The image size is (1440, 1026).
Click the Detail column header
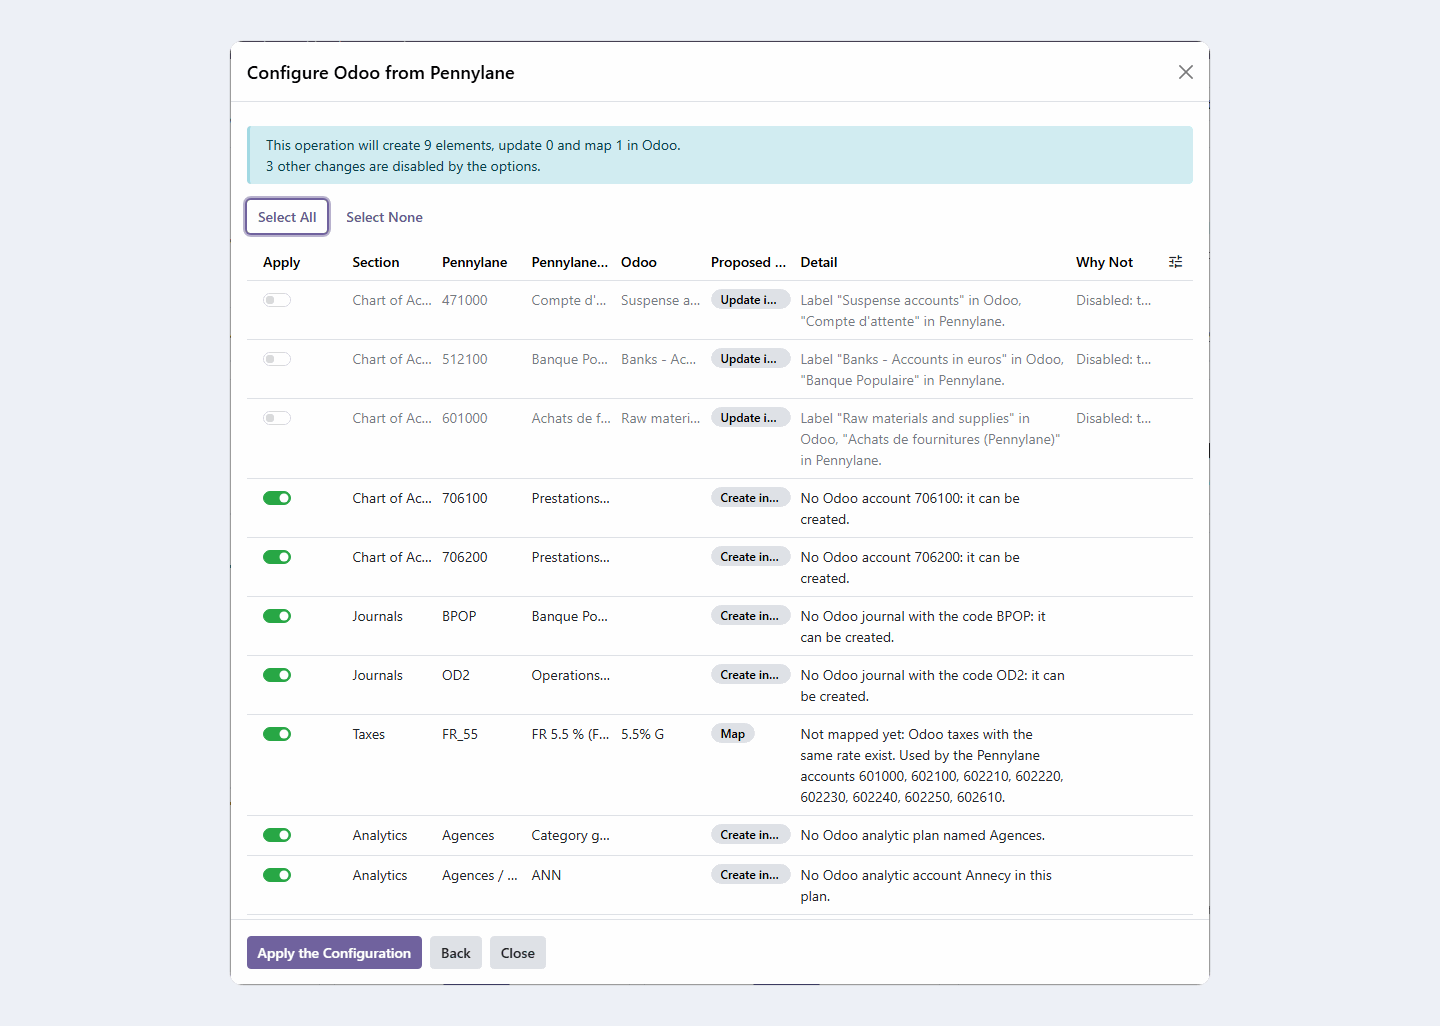[819, 262]
